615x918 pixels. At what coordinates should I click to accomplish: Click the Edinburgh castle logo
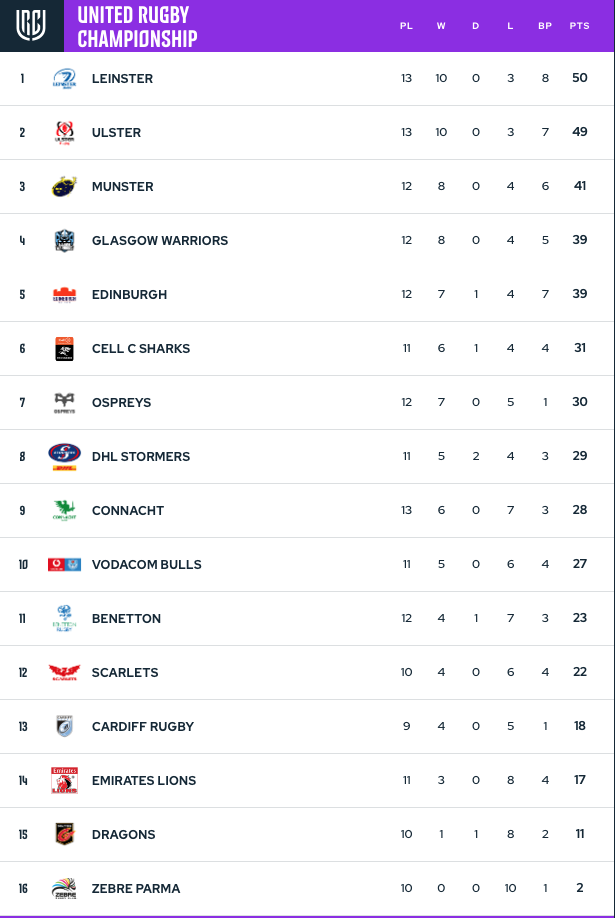[x=64, y=294]
